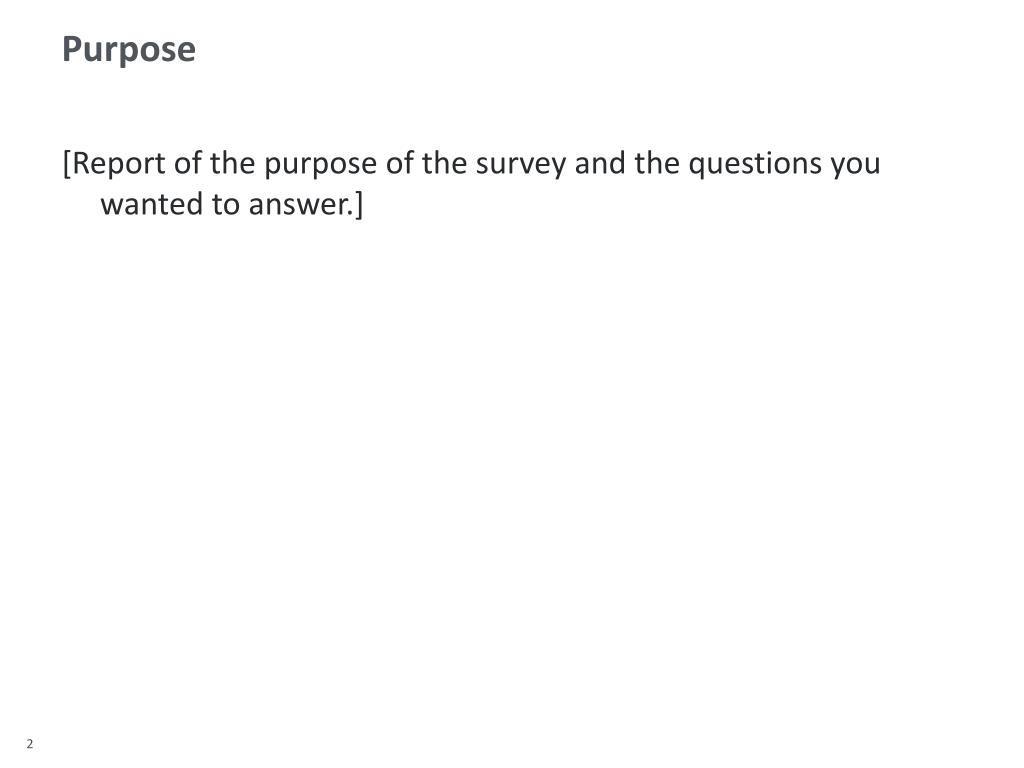Viewport: 1024px width, 768px height.
Task: Click the word wanted on second line
Action: (152, 204)
